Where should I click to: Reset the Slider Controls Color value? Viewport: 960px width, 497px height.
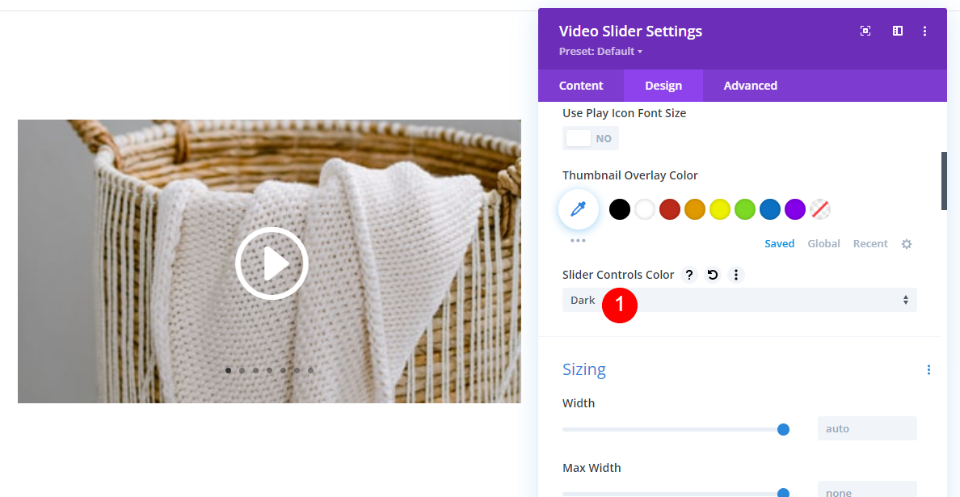tap(713, 275)
